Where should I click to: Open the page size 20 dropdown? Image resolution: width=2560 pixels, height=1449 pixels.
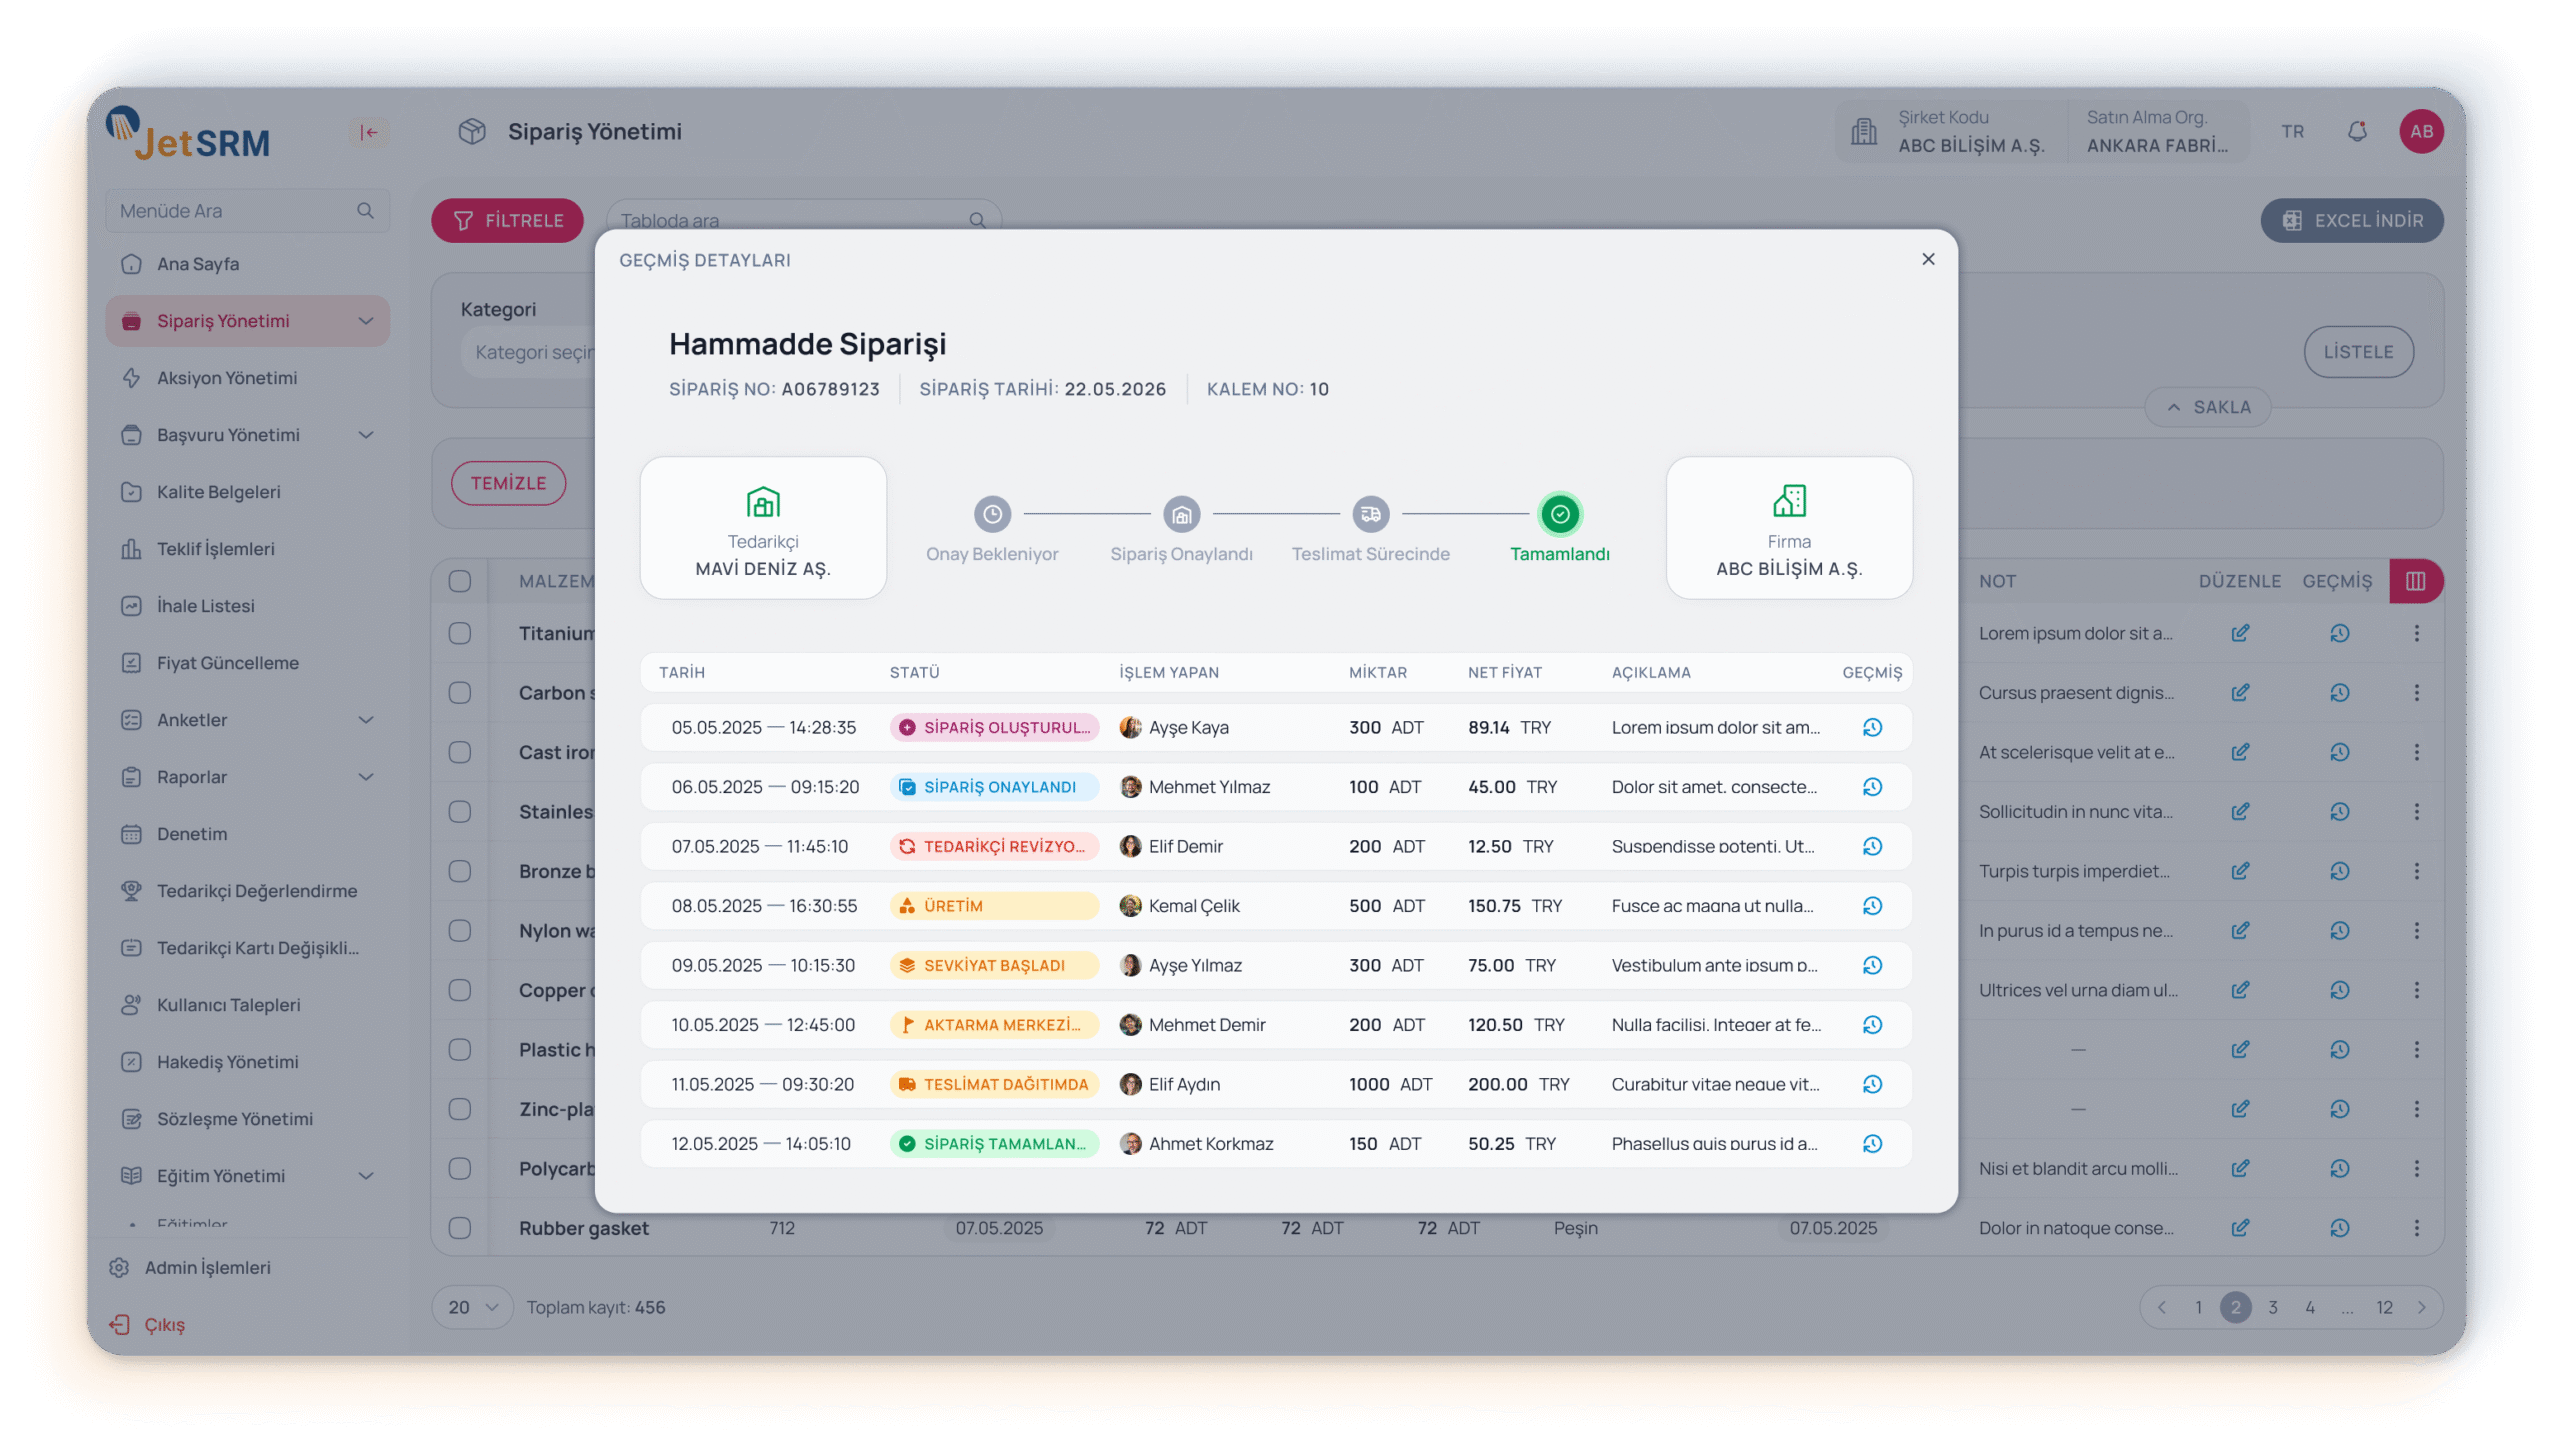pyautogui.click(x=473, y=1308)
